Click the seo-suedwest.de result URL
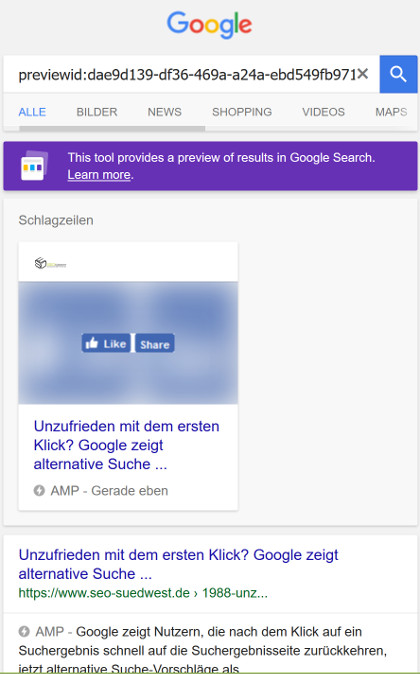420x674 pixels. tap(143, 593)
